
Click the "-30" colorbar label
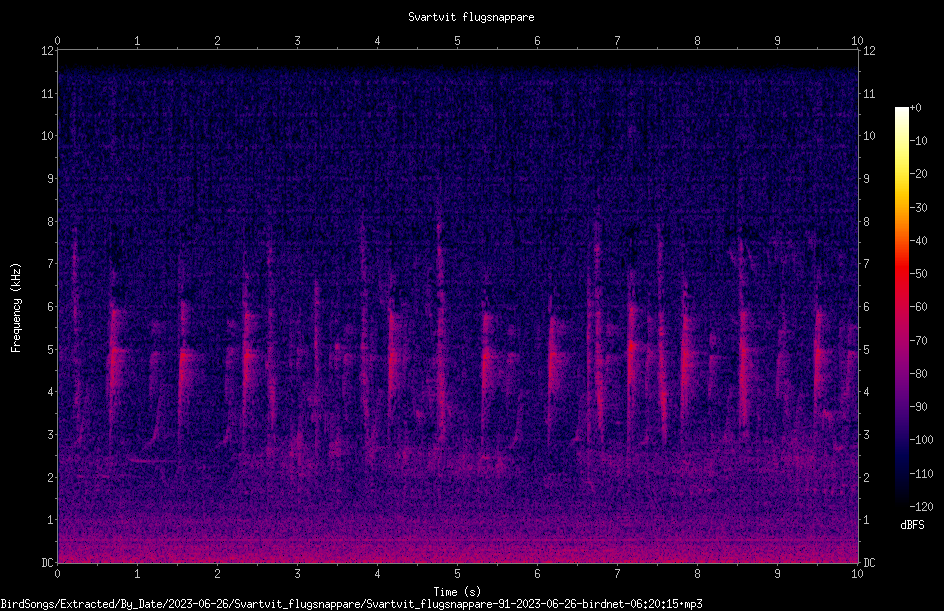(918, 208)
